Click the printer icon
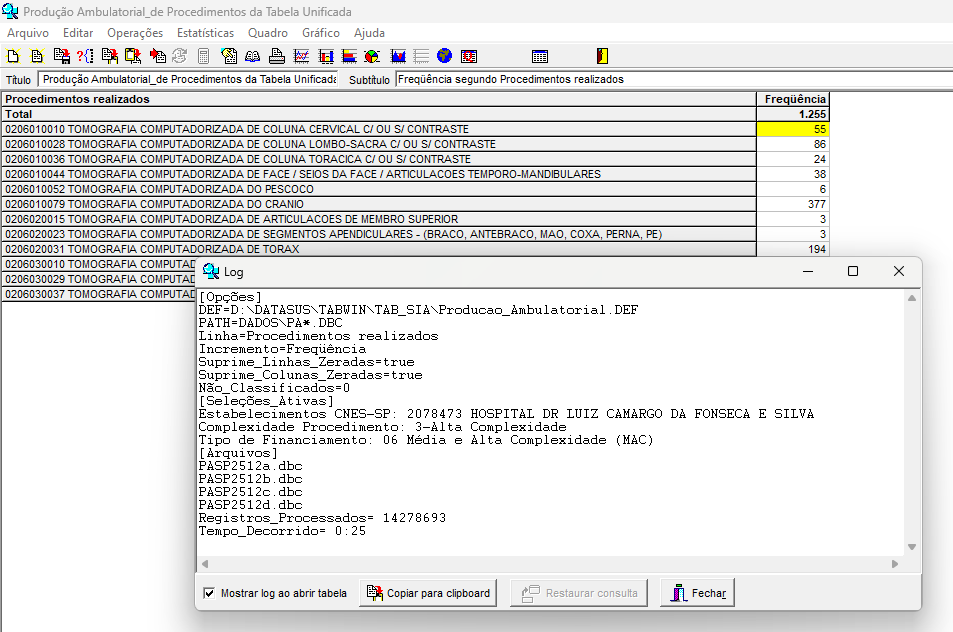 (x=277, y=57)
